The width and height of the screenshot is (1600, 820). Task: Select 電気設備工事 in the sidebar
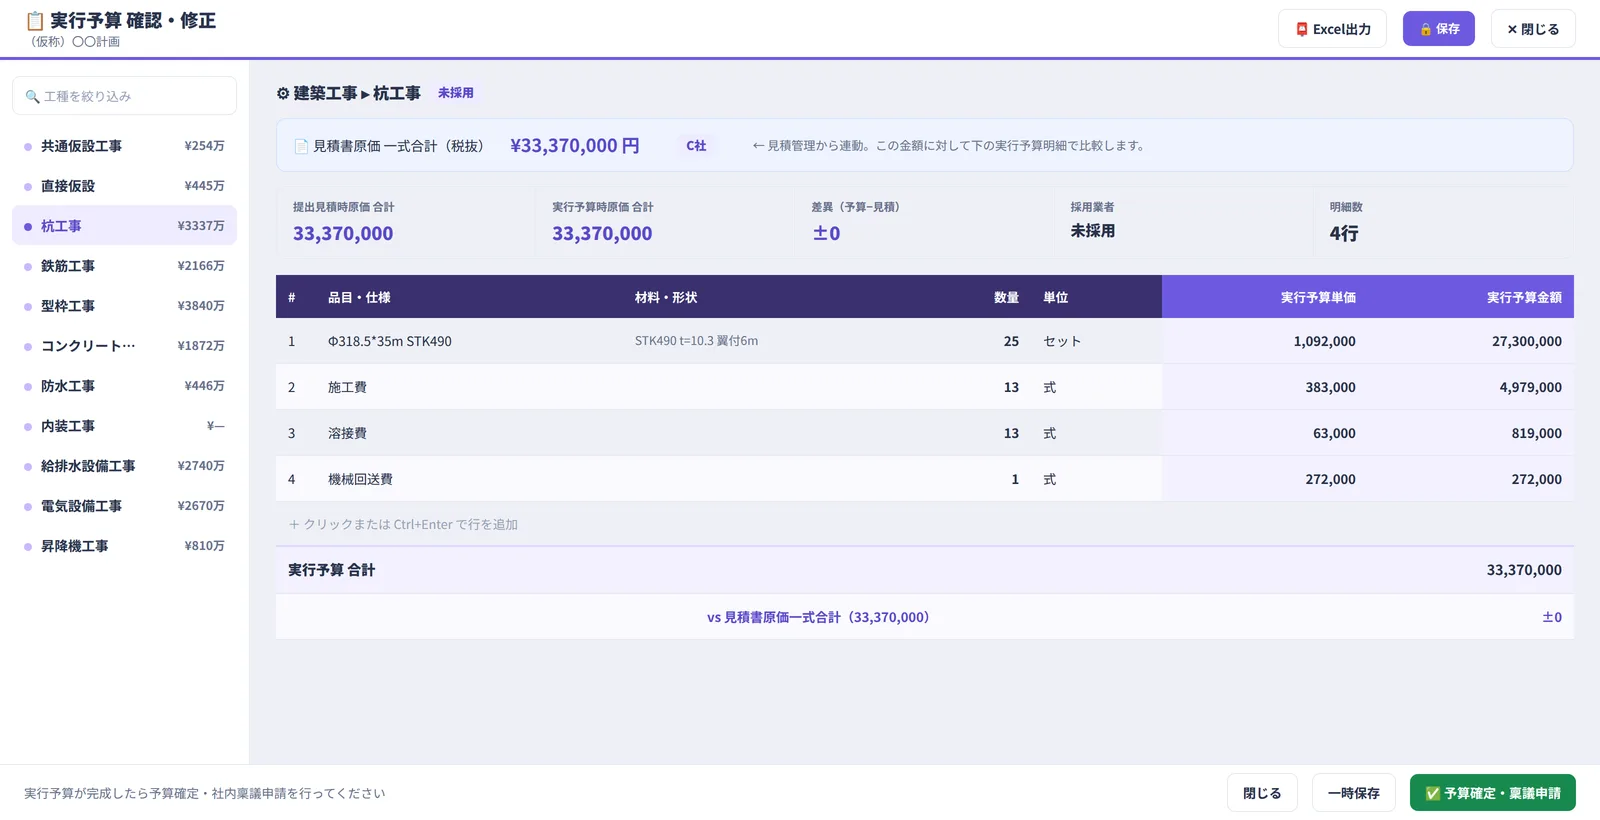[124, 506]
